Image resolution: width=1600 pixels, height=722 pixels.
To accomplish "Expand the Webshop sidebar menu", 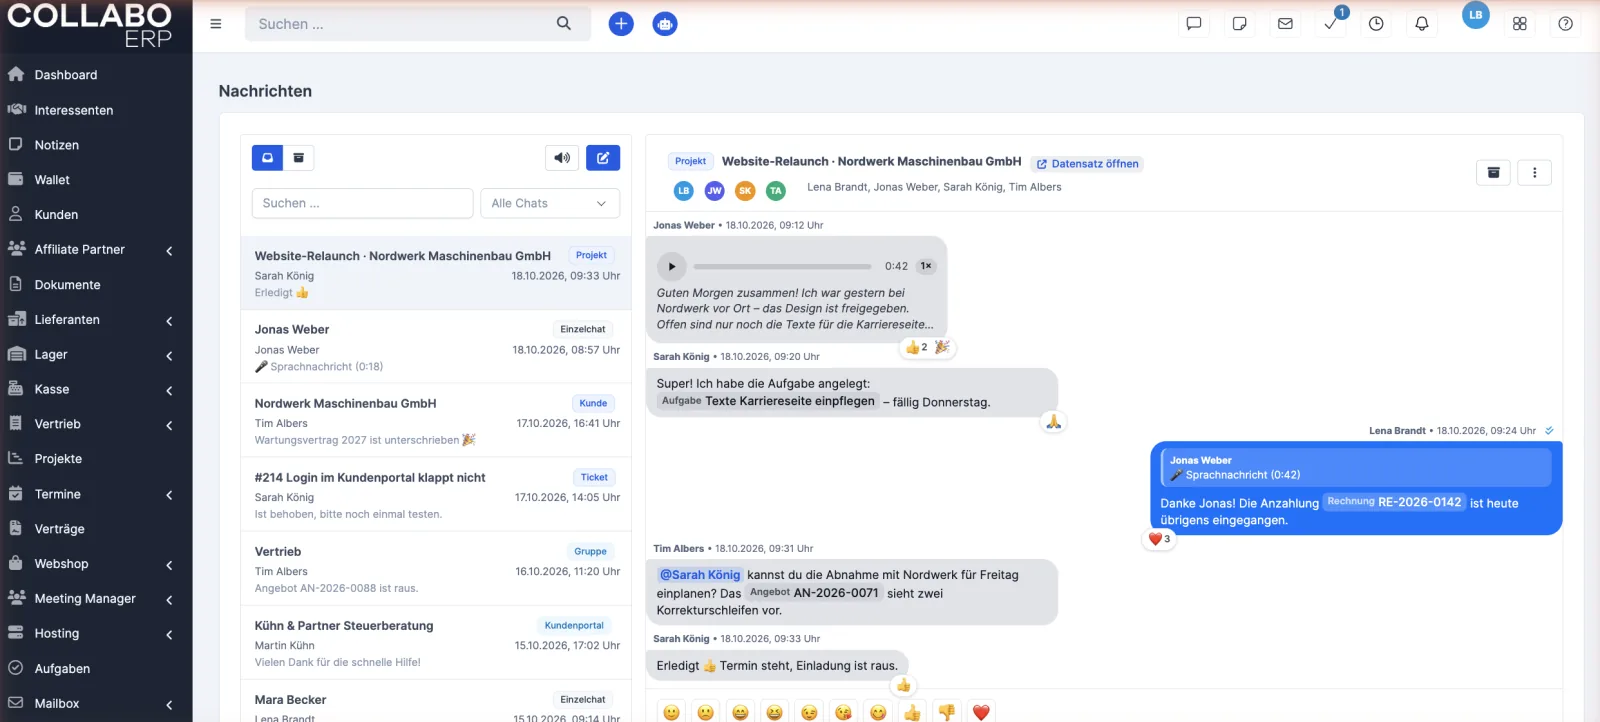I will pyautogui.click(x=96, y=564).
